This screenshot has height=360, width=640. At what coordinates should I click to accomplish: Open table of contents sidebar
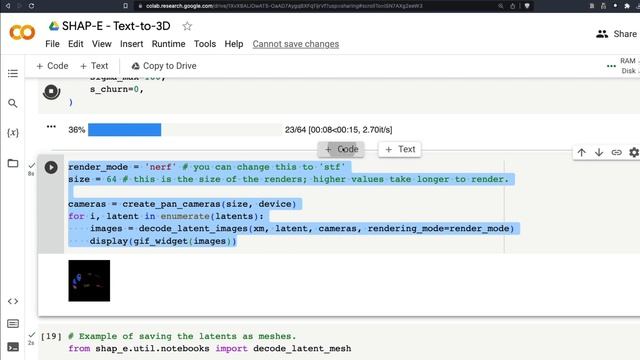[13, 73]
